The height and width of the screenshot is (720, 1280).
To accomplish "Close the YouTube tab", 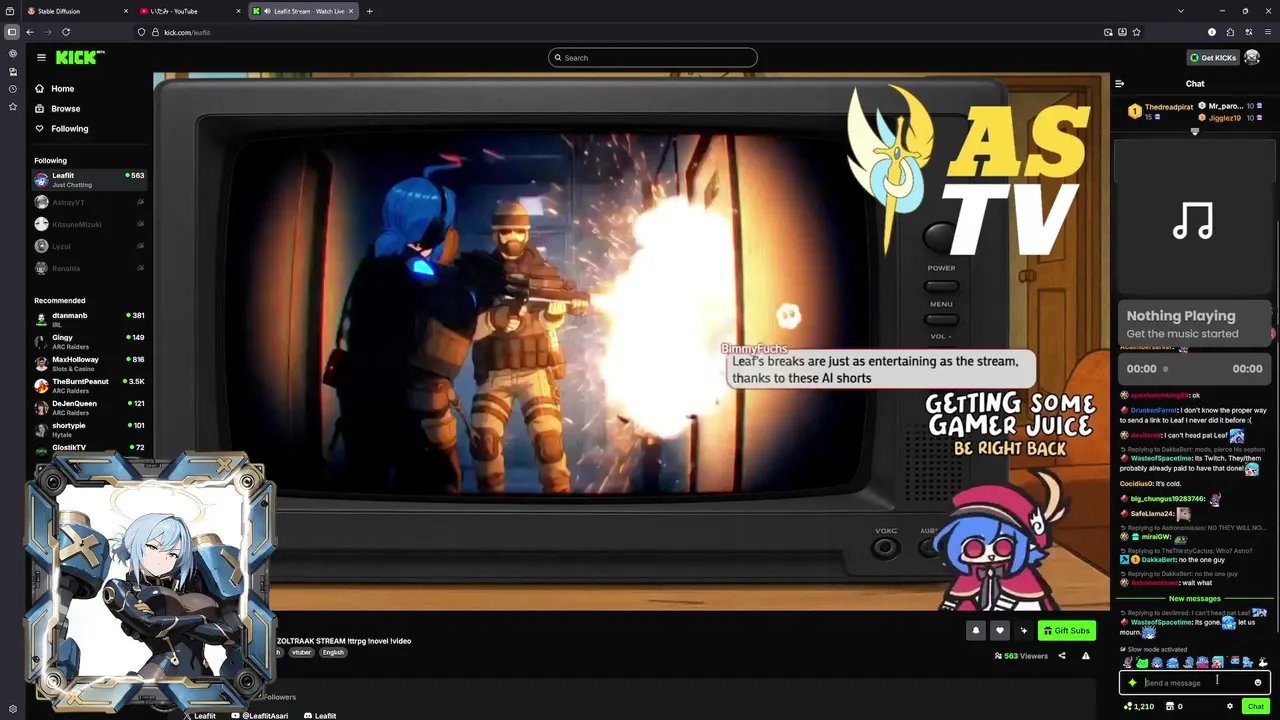I will 238,11.
